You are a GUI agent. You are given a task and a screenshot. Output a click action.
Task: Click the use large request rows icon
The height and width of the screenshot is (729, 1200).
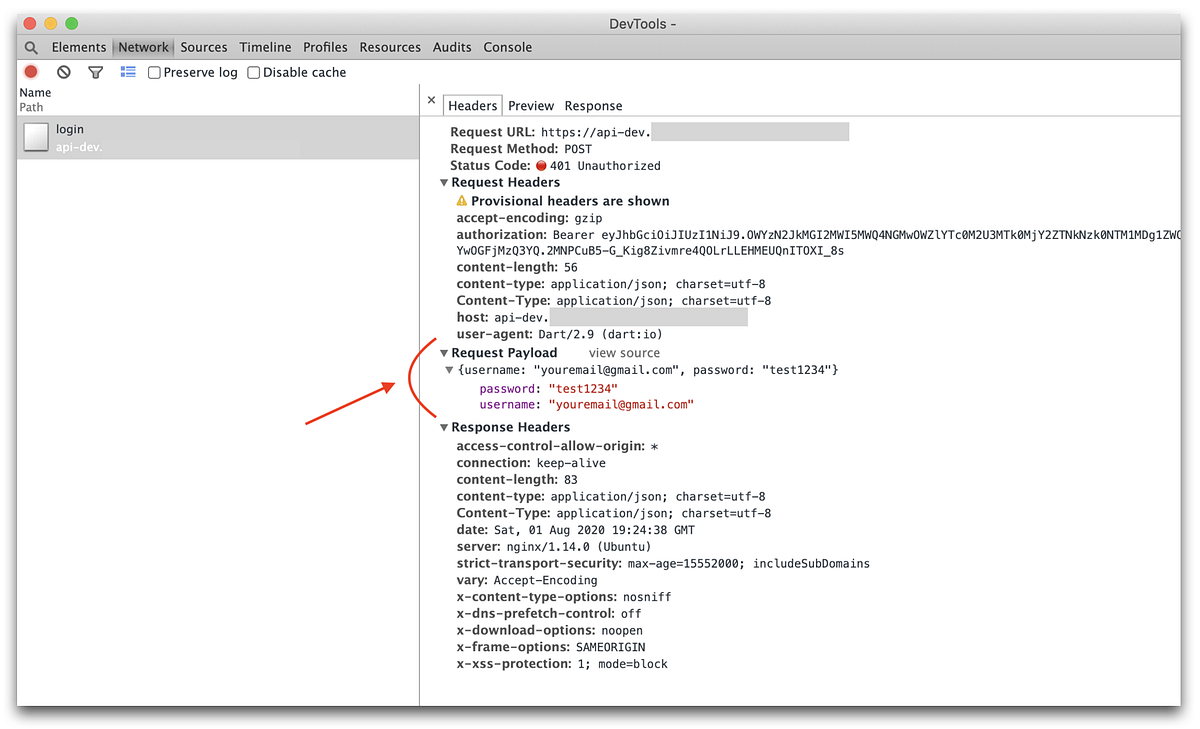coord(126,71)
